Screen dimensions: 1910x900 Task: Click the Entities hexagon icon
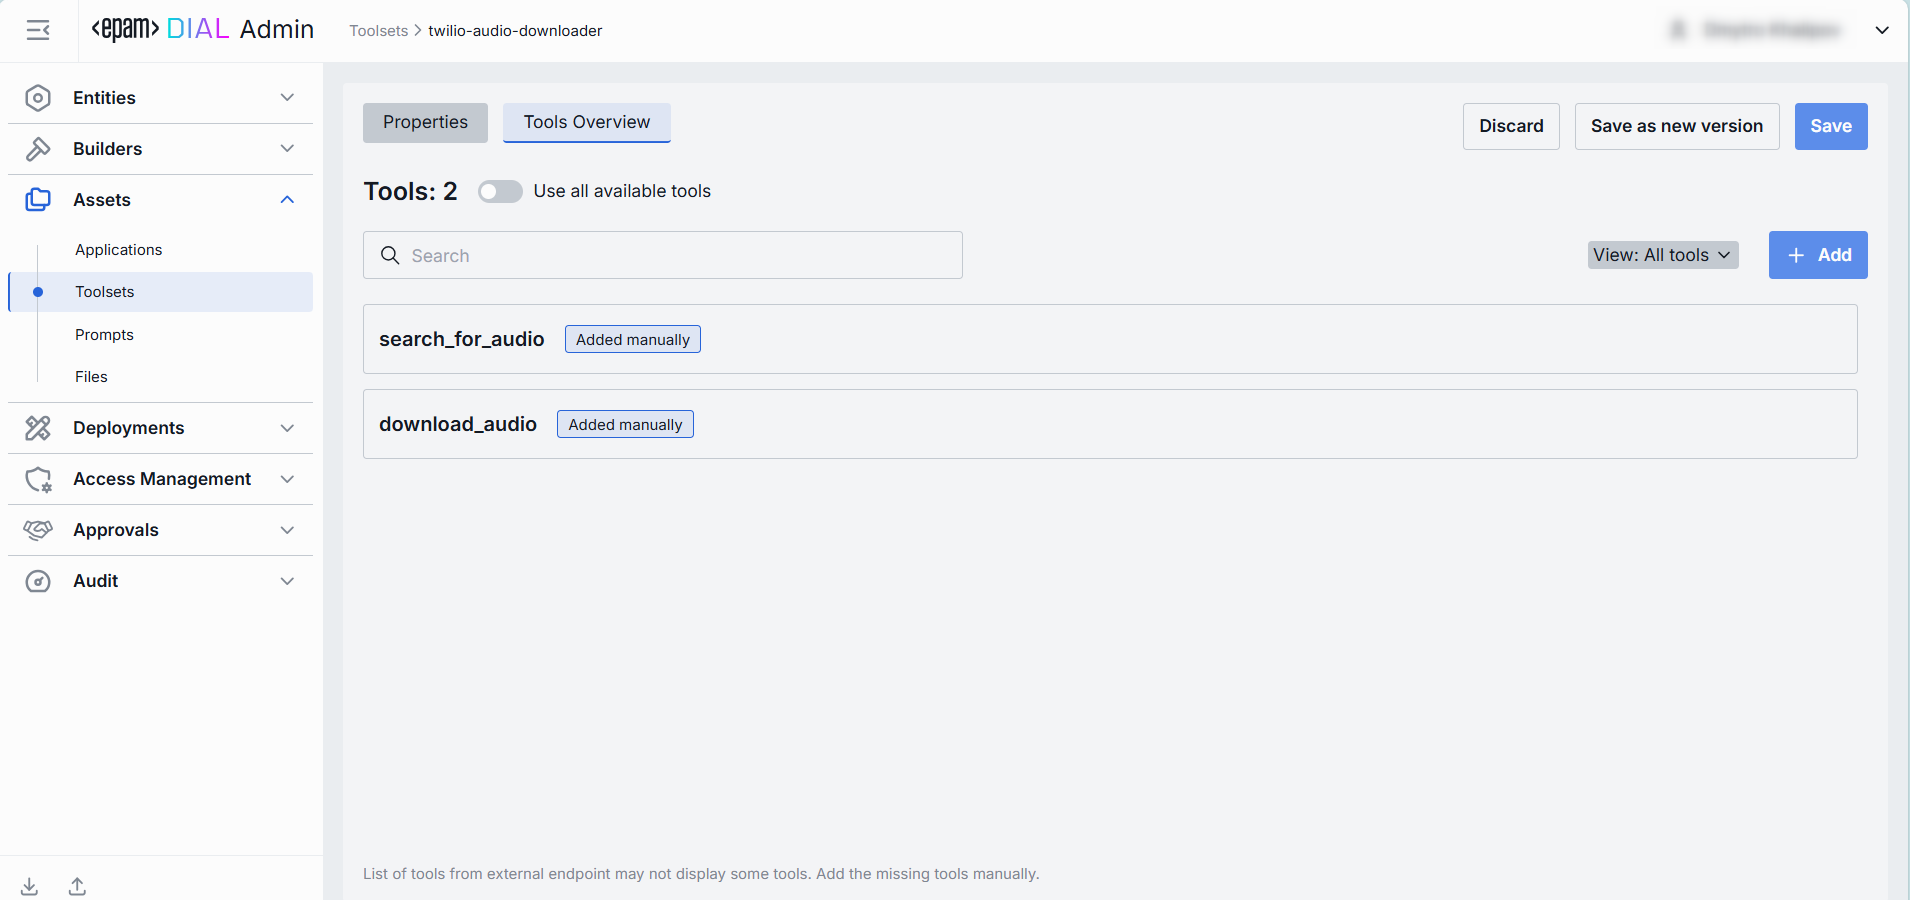pos(38,98)
